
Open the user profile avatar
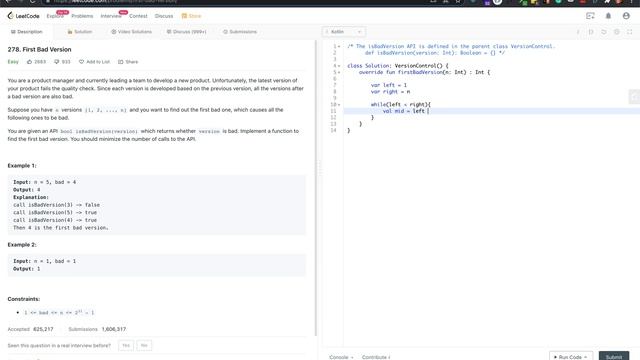click(x=626, y=16)
